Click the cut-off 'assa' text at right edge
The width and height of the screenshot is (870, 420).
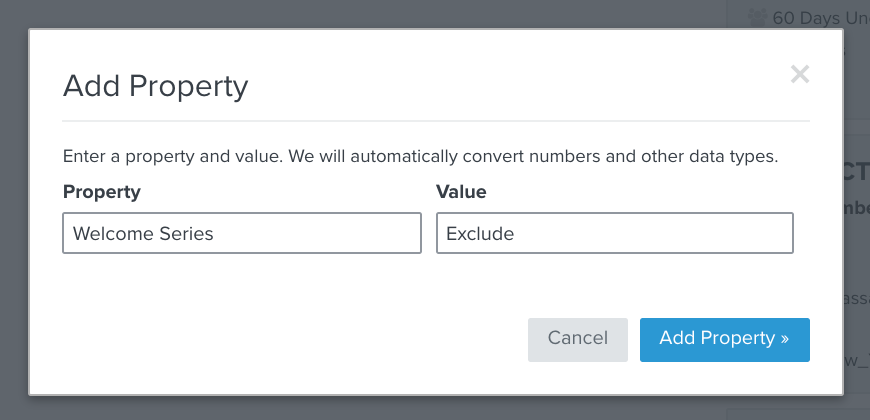click(857, 299)
